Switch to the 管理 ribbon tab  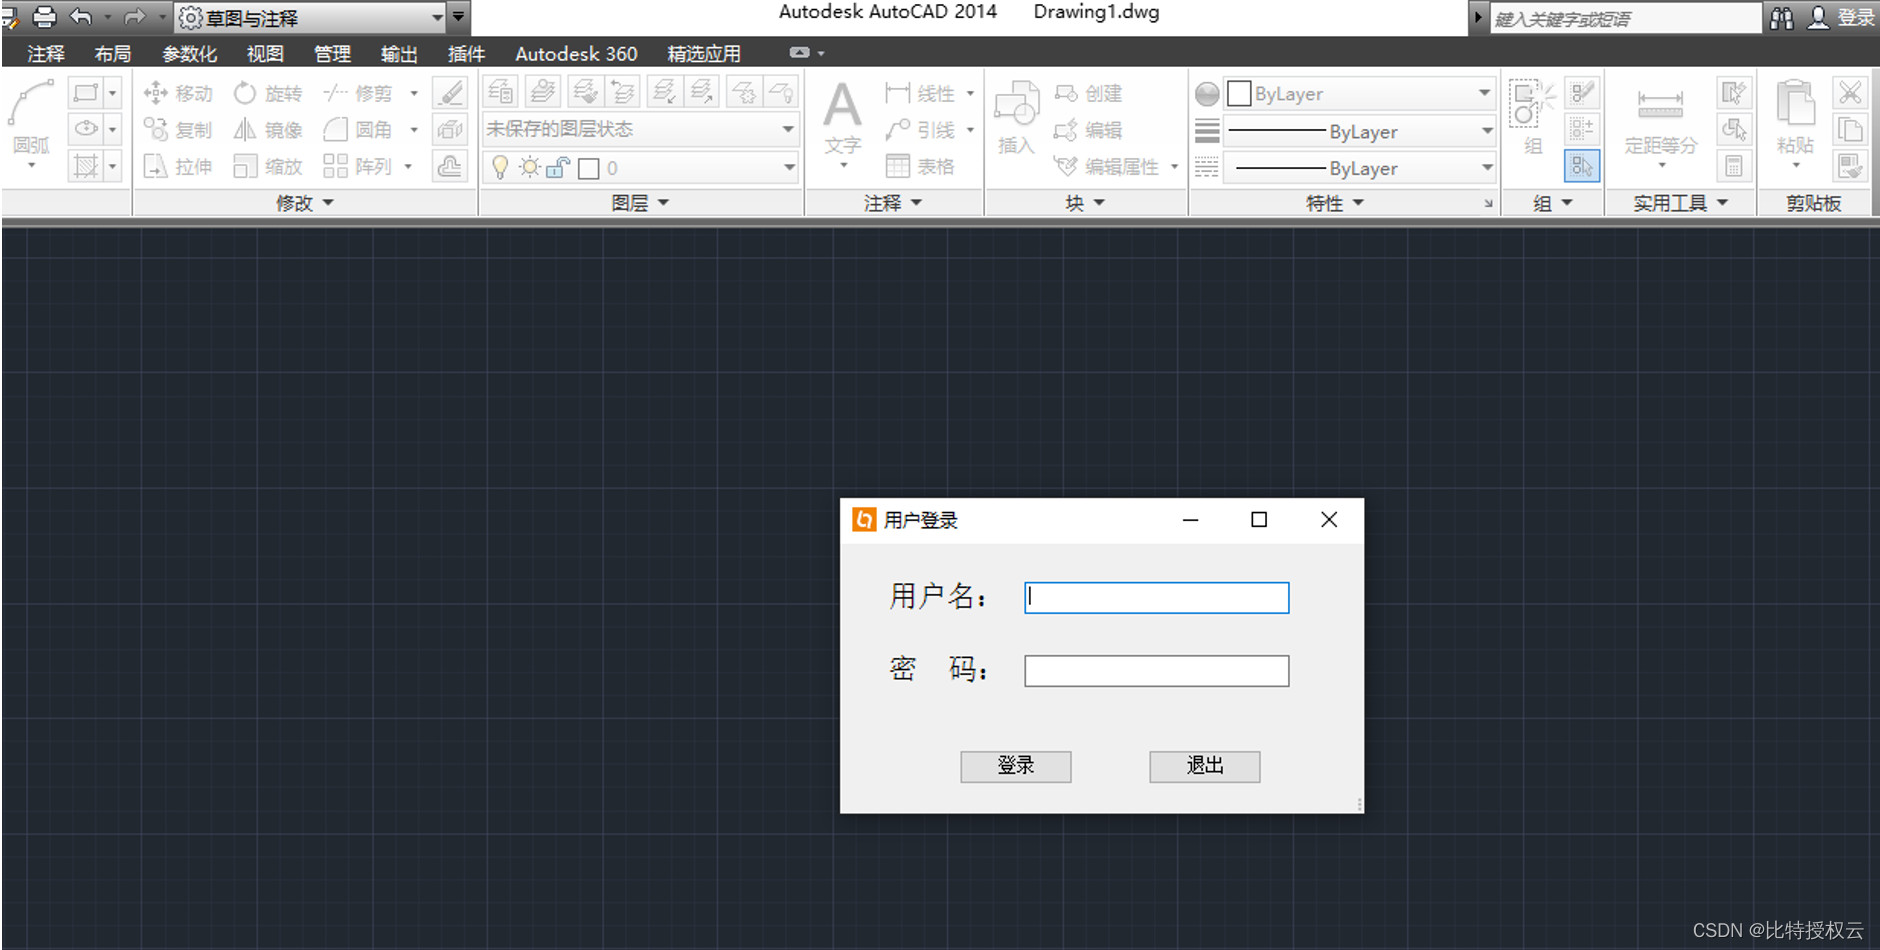tap(332, 54)
